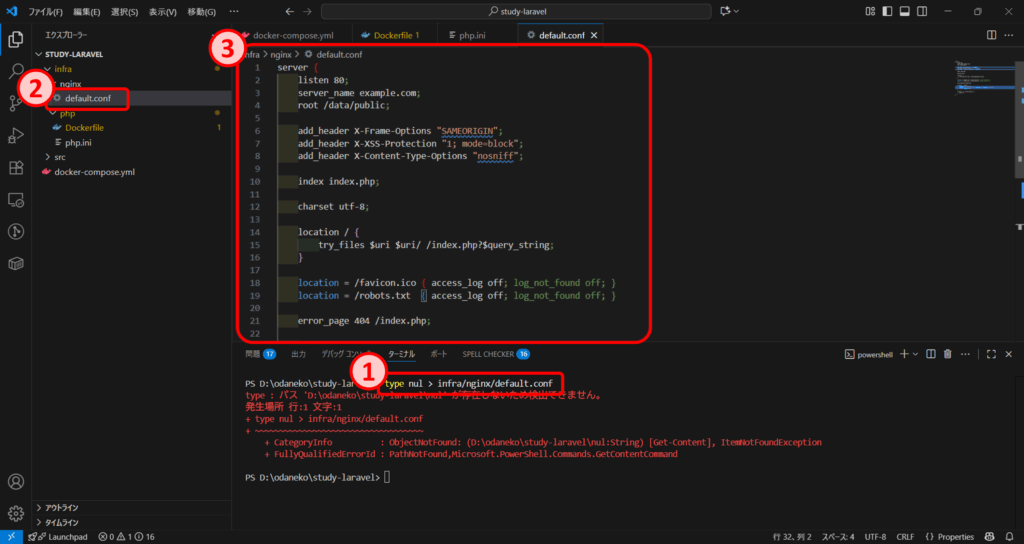Open the Extensions view icon

point(16,168)
